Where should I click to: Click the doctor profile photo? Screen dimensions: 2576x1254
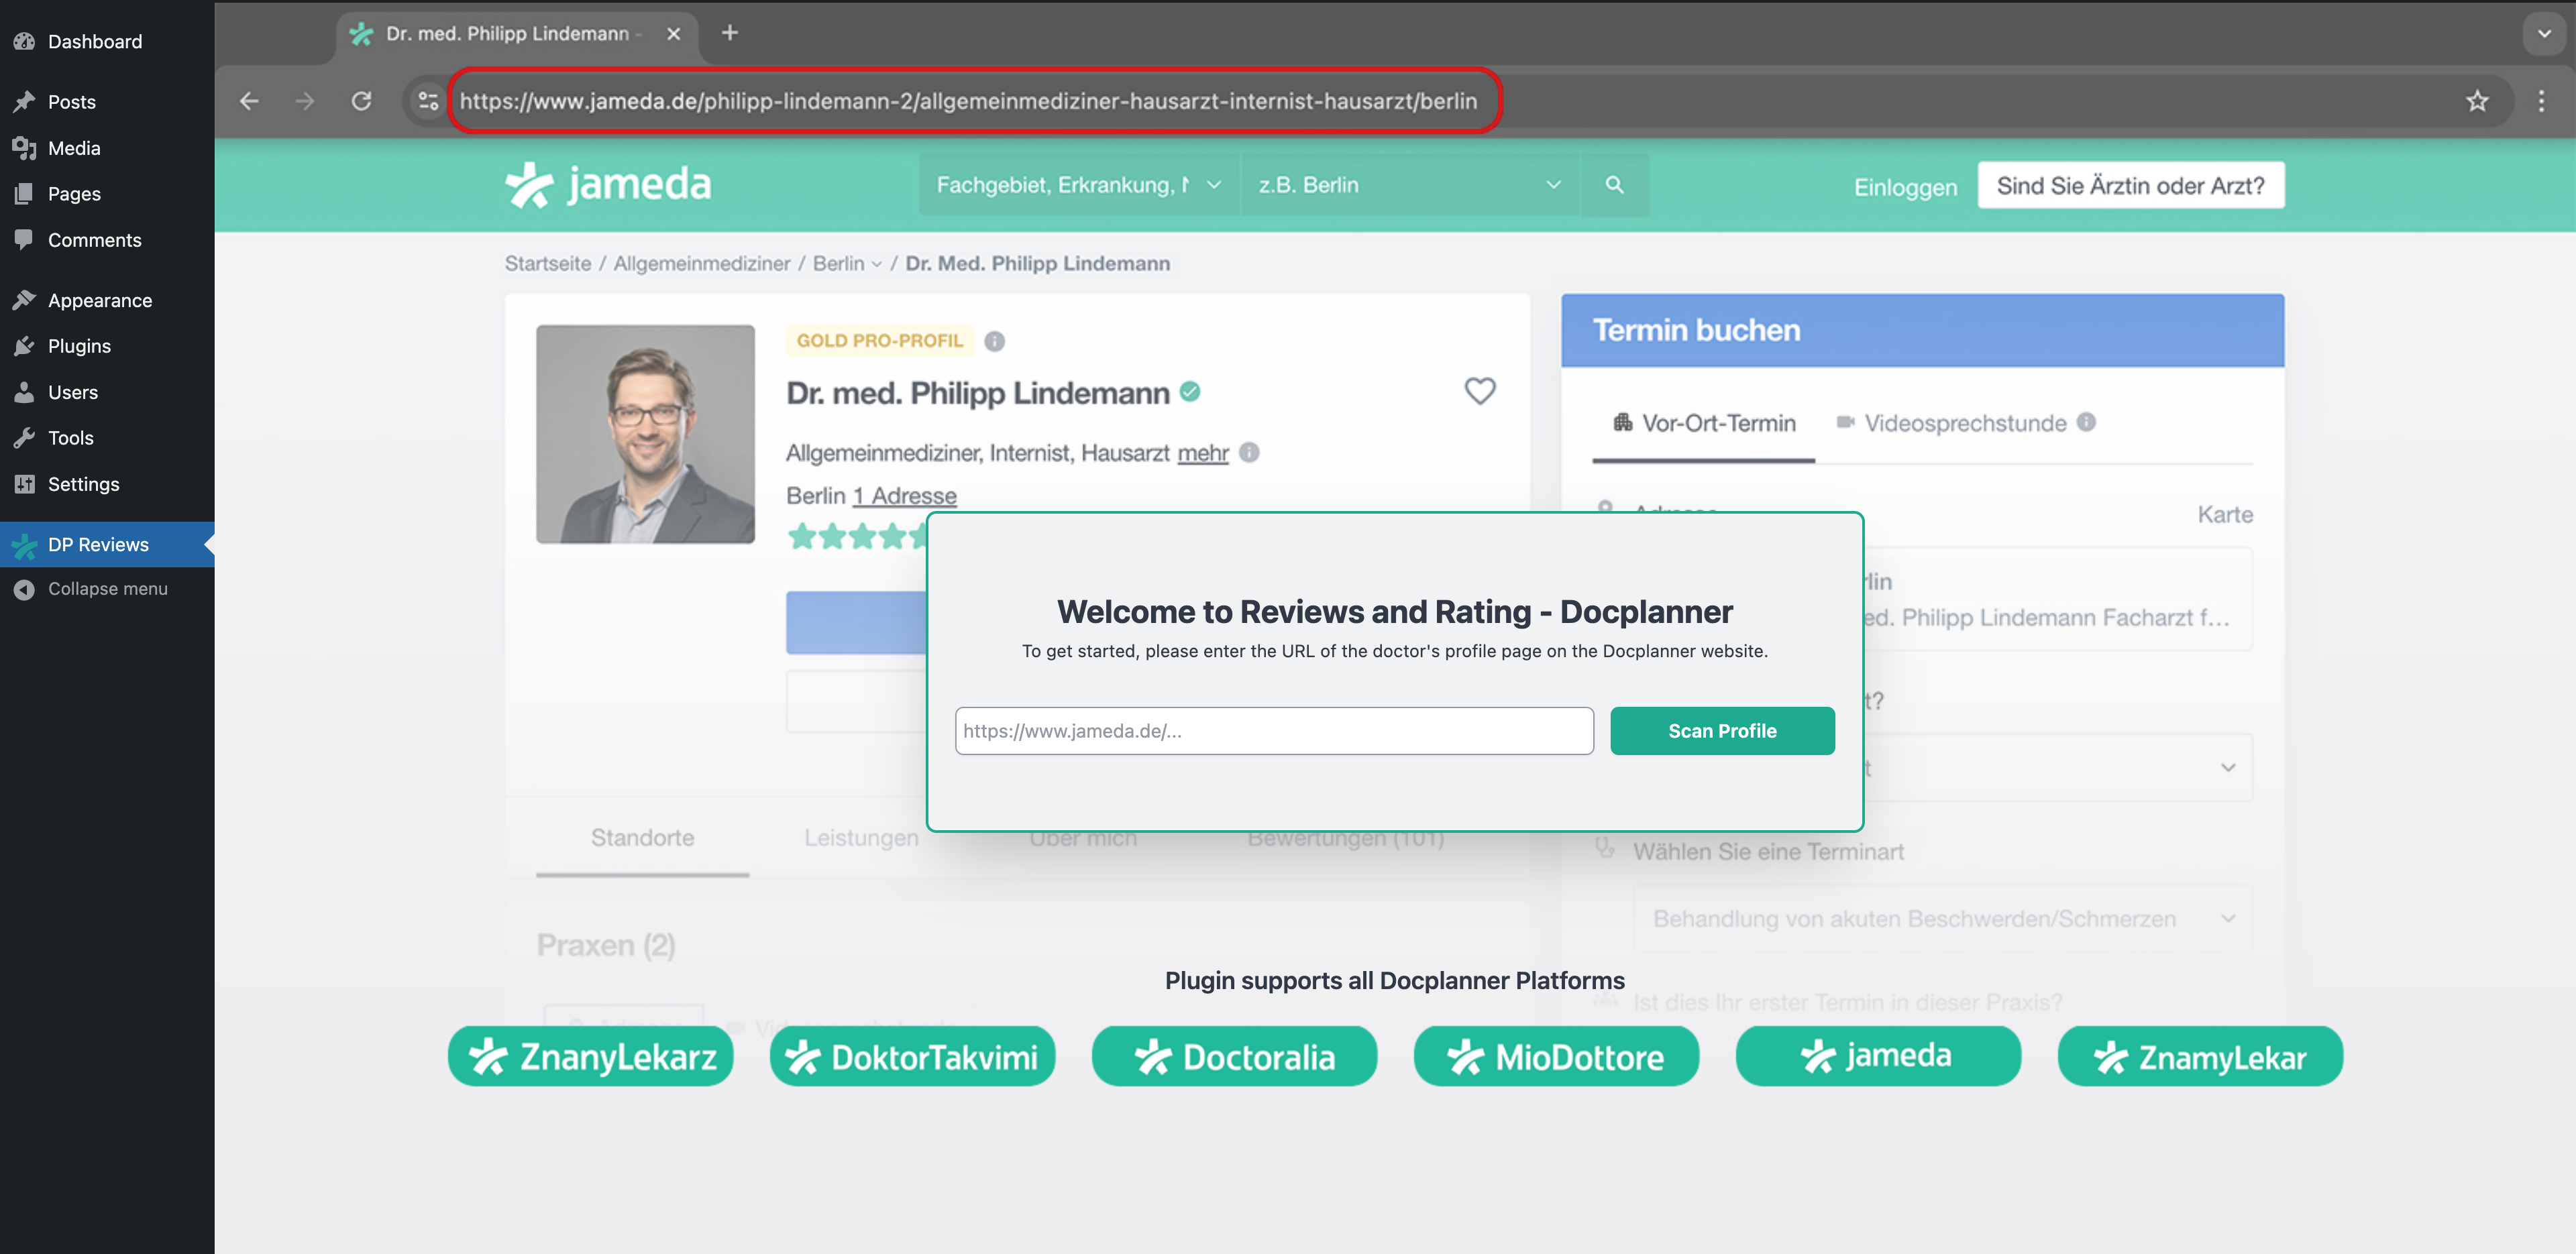(x=645, y=434)
